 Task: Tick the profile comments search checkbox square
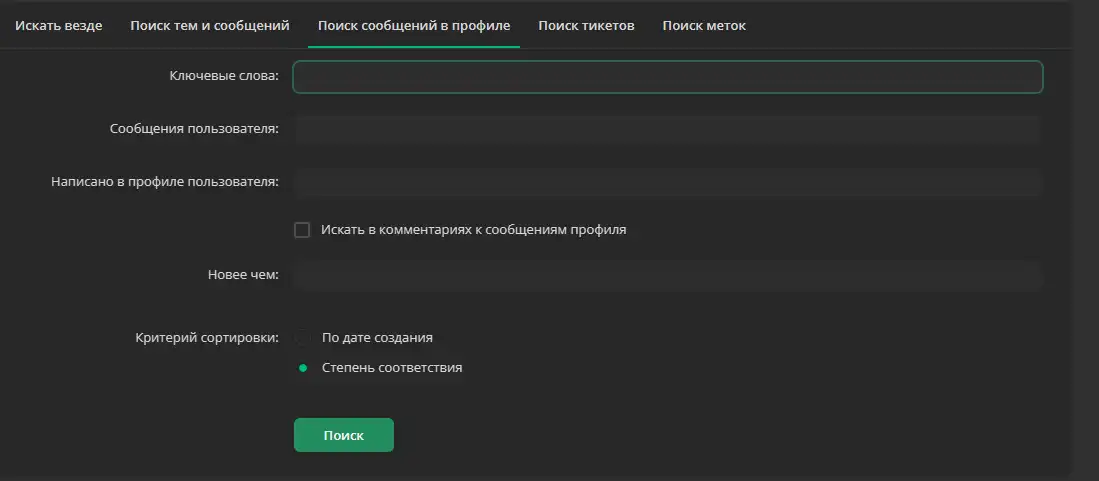[x=302, y=230]
